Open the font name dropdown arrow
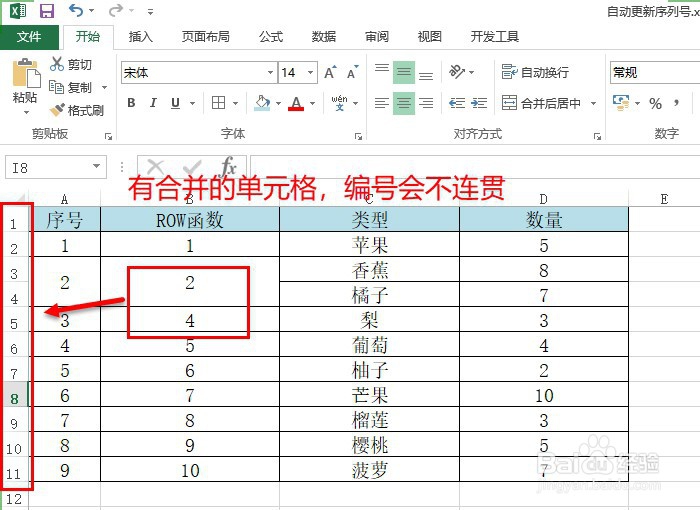The height and width of the screenshot is (510, 700). 270,72
